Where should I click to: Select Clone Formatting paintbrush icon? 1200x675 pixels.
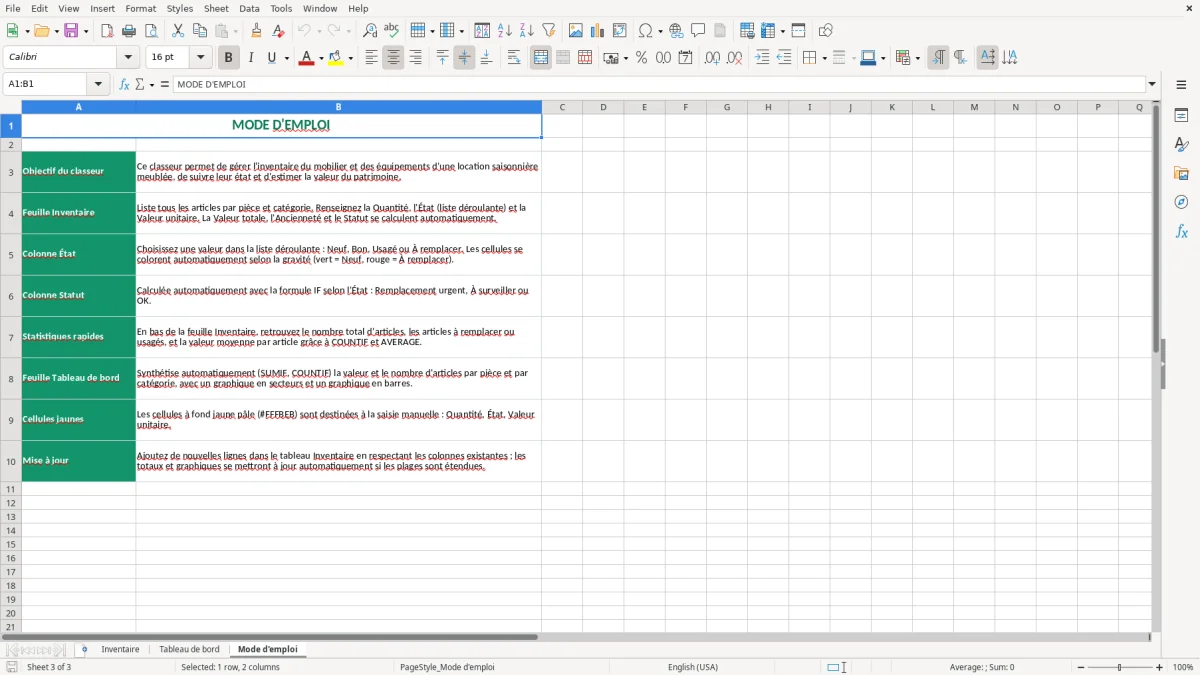(256, 31)
